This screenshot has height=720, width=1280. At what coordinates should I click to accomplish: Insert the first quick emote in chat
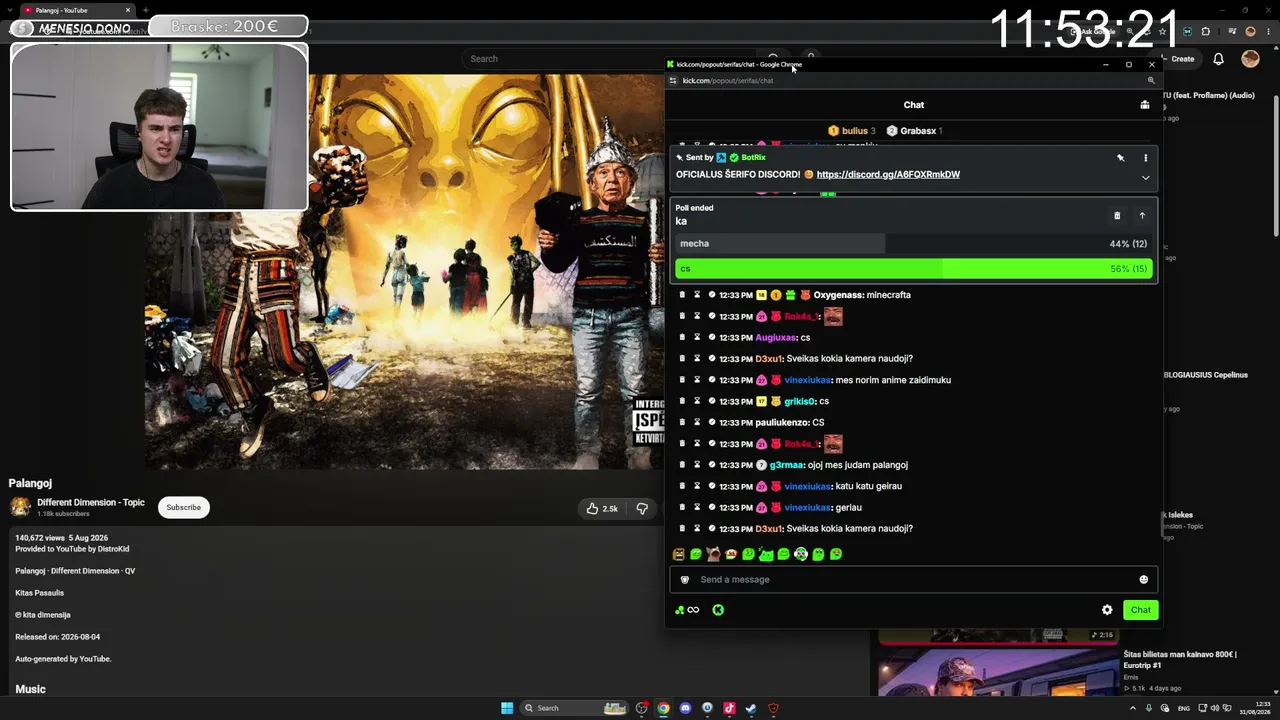coord(679,554)
